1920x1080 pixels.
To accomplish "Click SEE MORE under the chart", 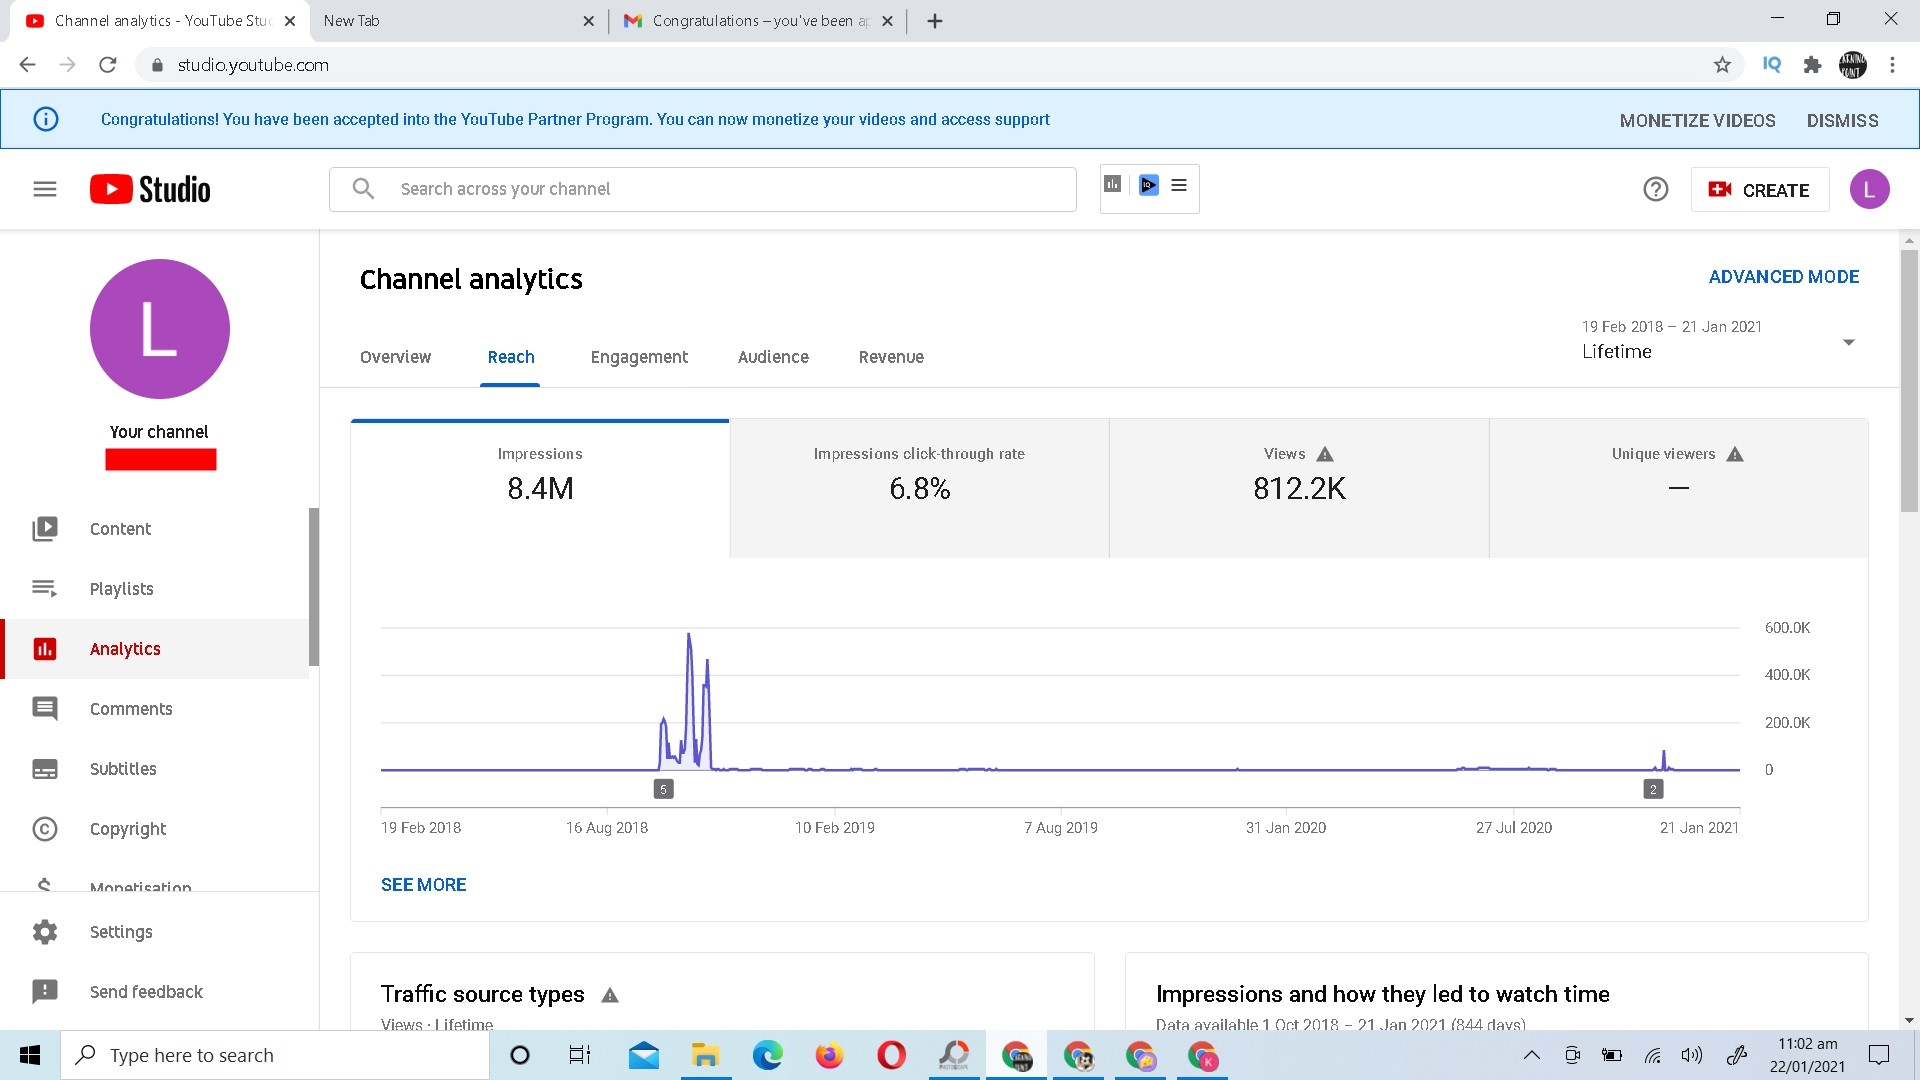I will tap(423, 885).
